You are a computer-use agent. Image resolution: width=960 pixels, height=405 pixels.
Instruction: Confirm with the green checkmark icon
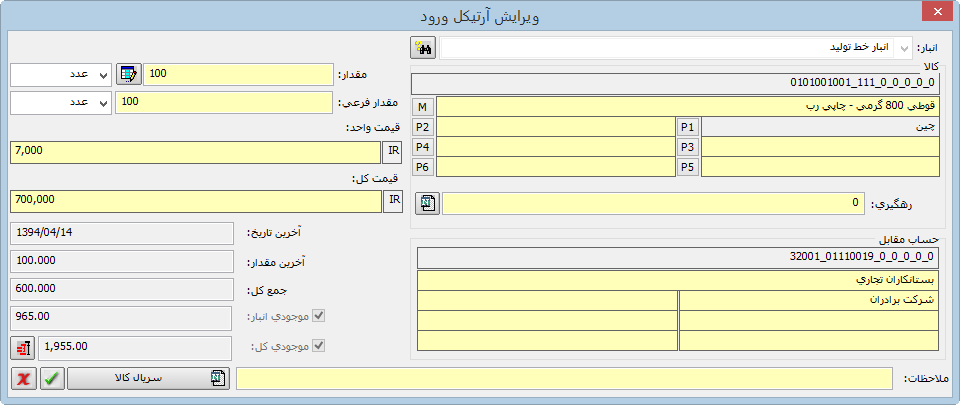click(x=52, y=378)
